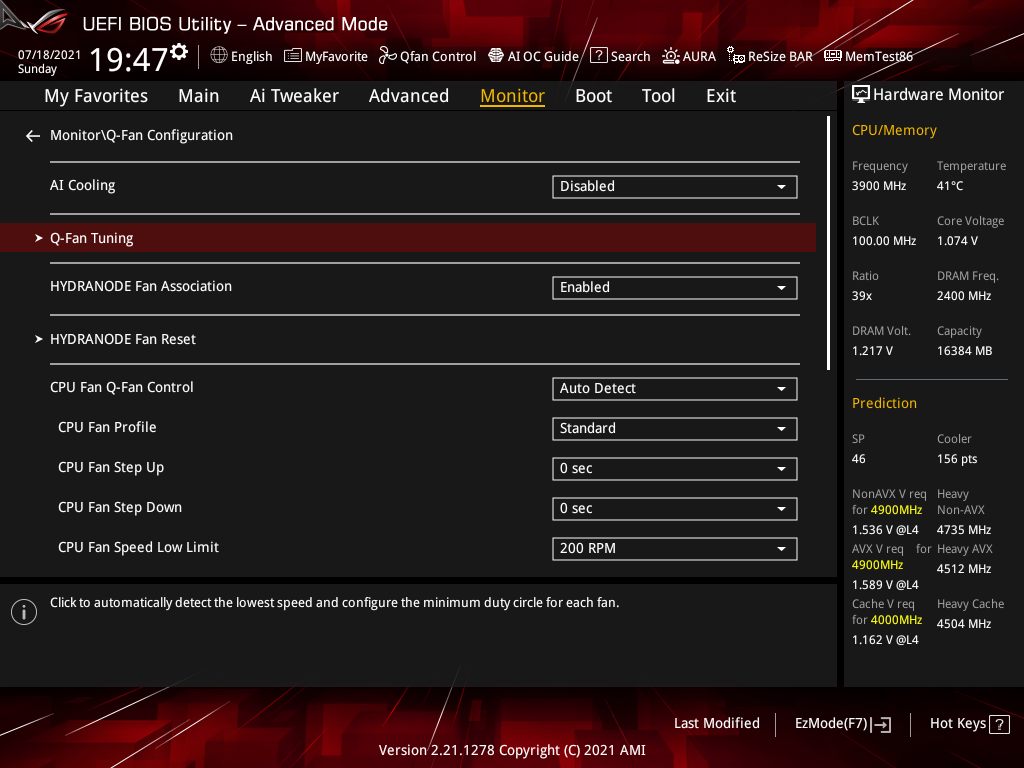Disable HYDRANODE Fan Association
This screenshot has width=1024, height=768.
(x=674, y=287)
